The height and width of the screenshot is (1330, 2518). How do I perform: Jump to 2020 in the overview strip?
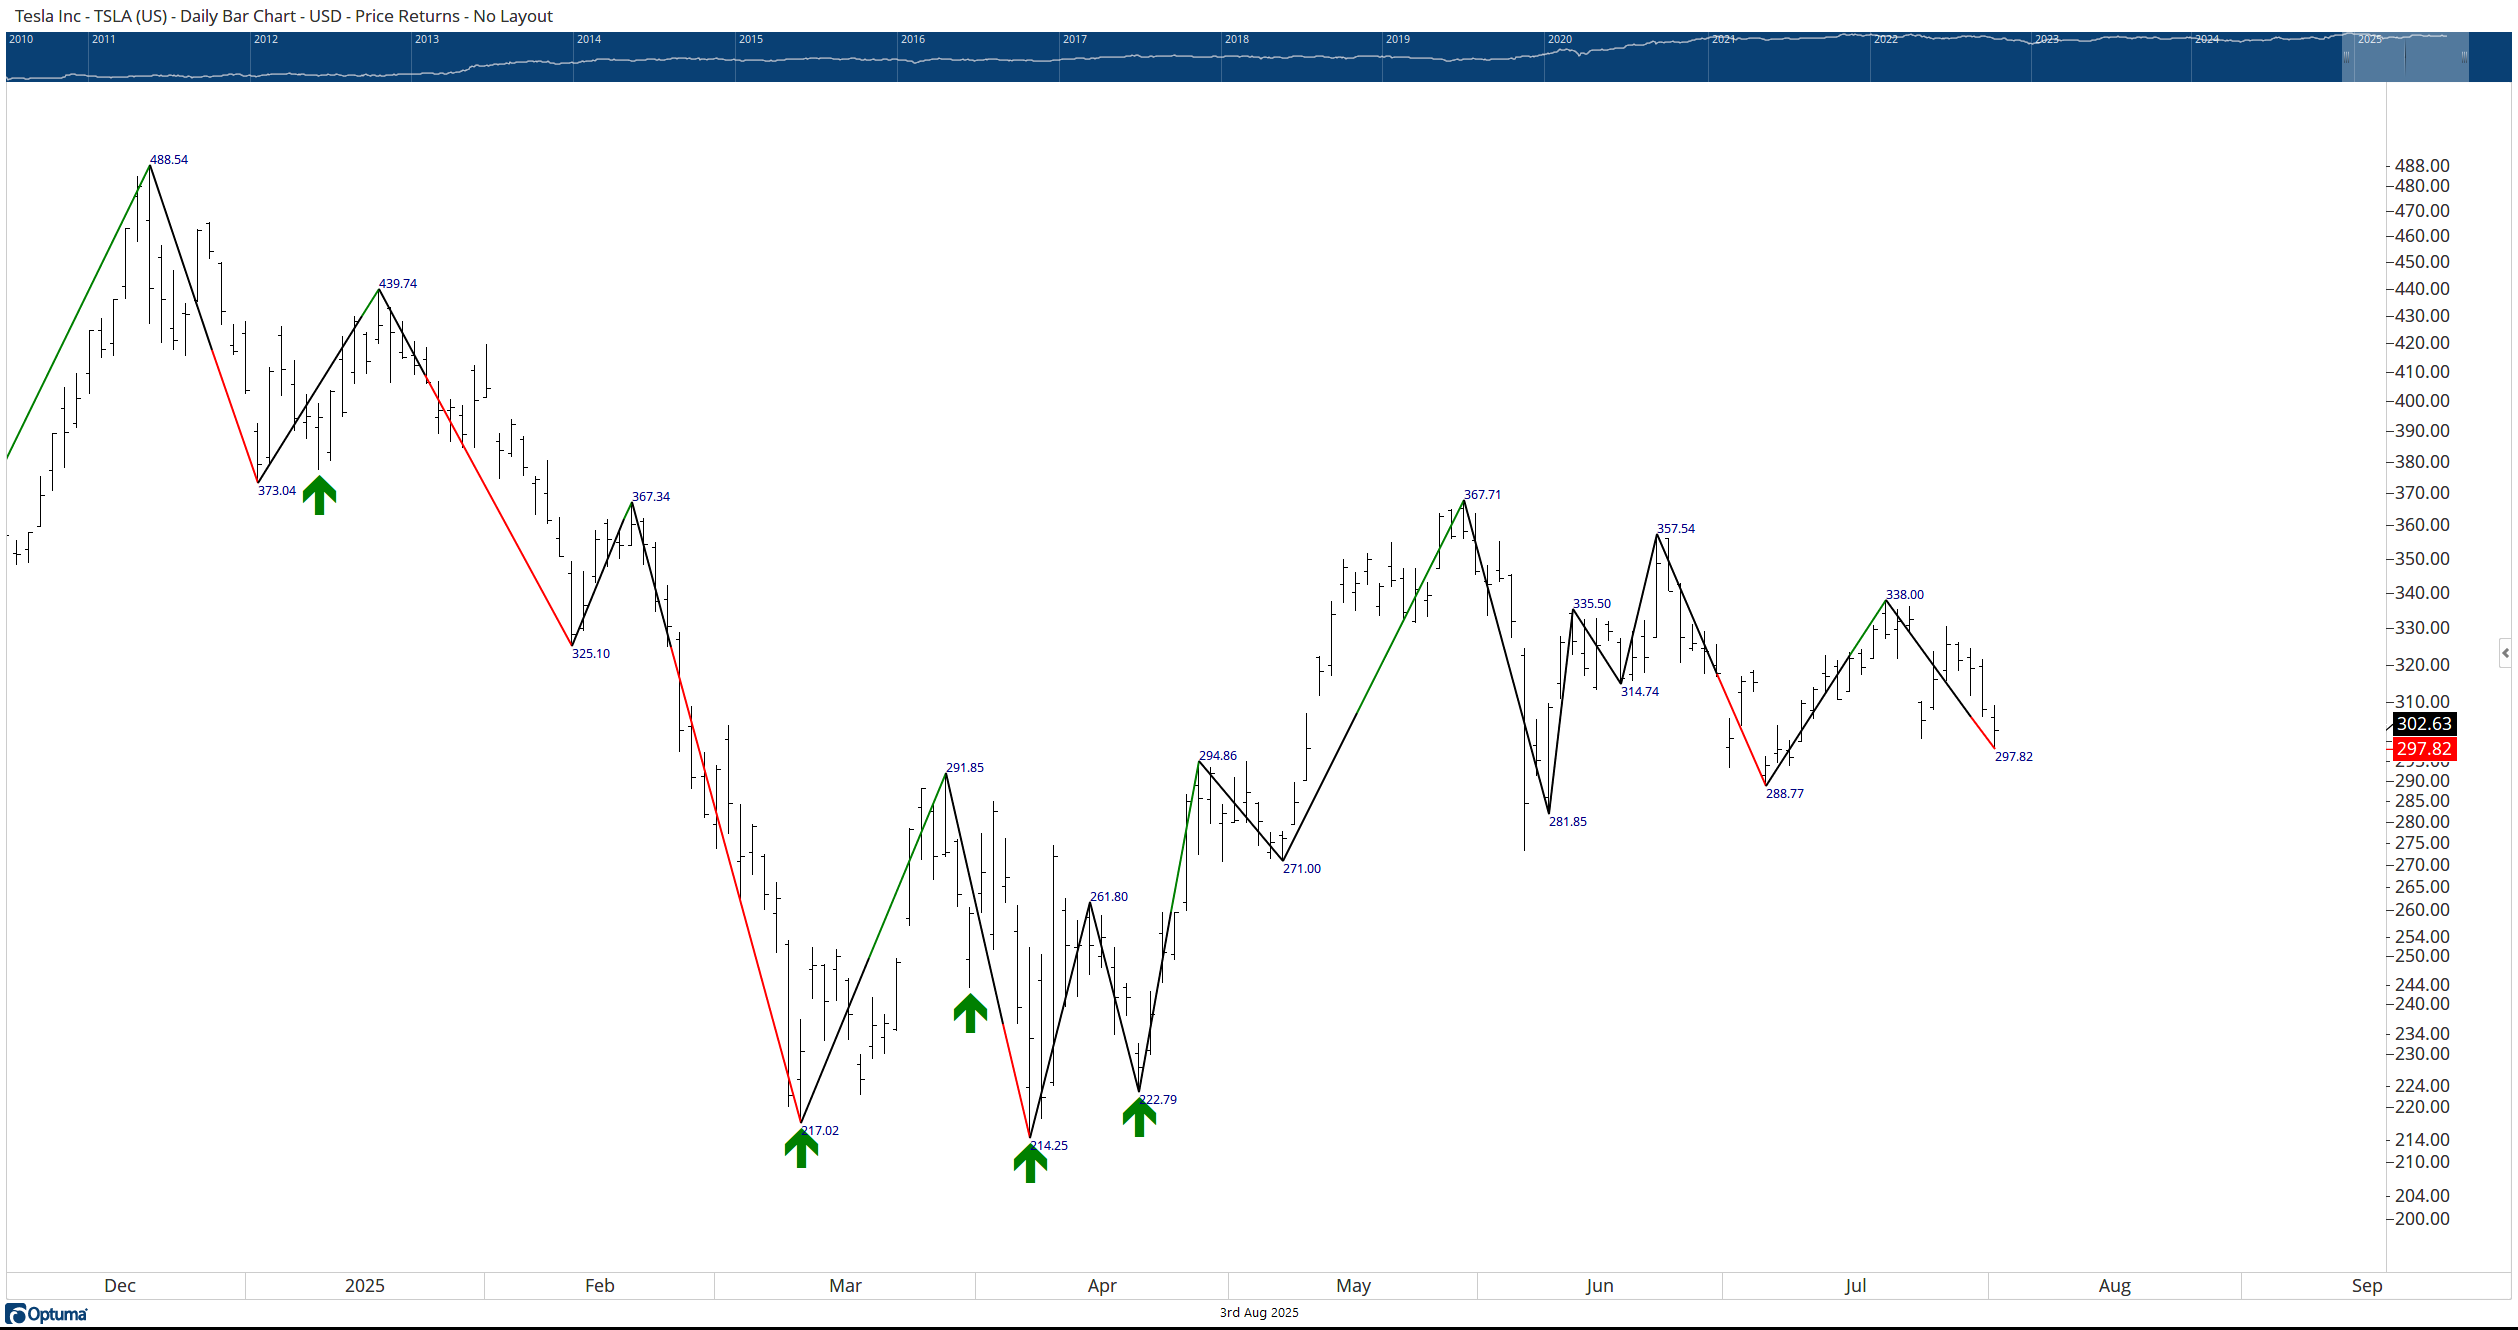1560,39
